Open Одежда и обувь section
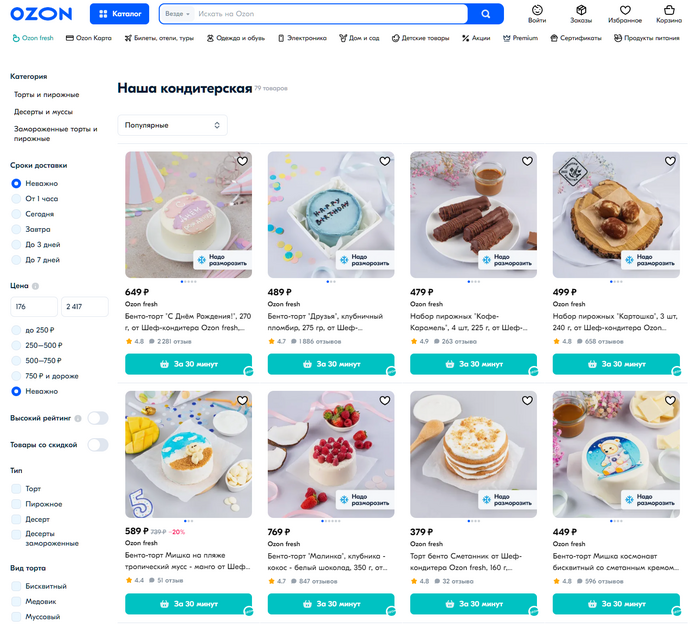700x624 pixels. (236, 38)
